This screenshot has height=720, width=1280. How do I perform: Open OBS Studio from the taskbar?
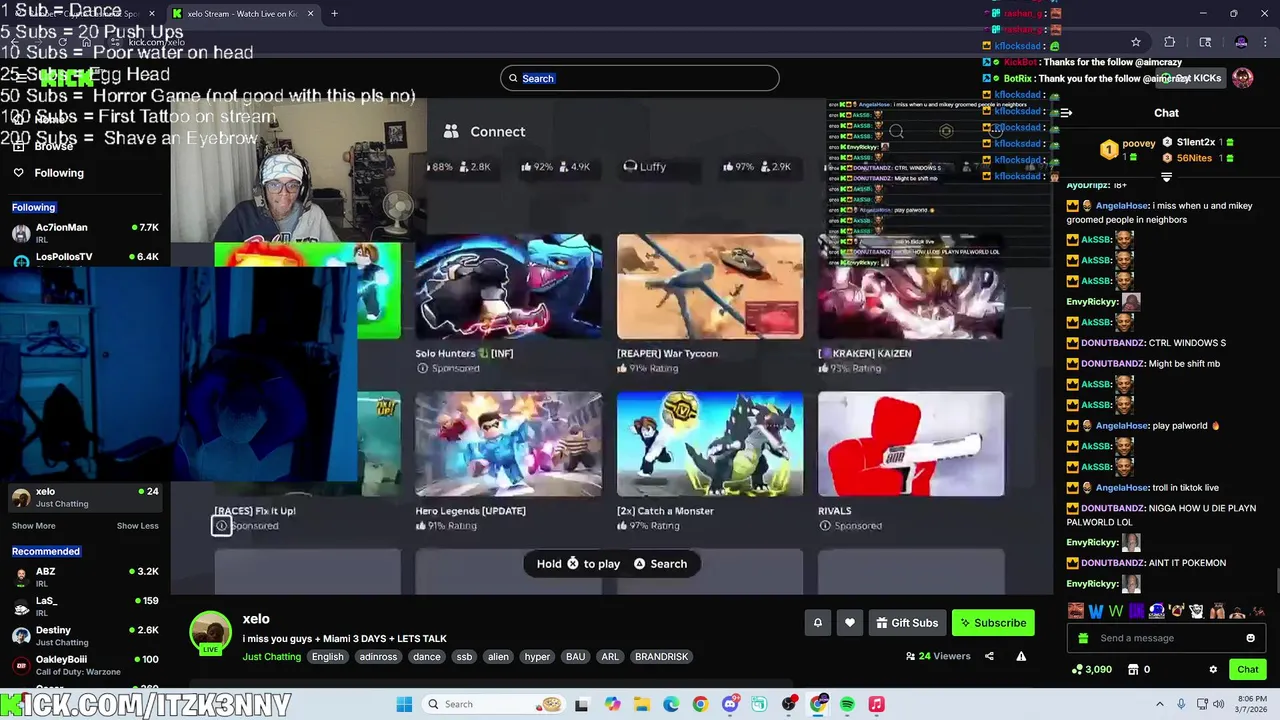(789, 704)
